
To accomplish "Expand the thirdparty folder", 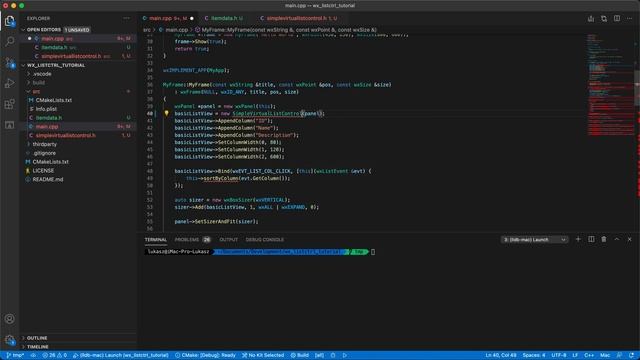I will click(44, 144).
